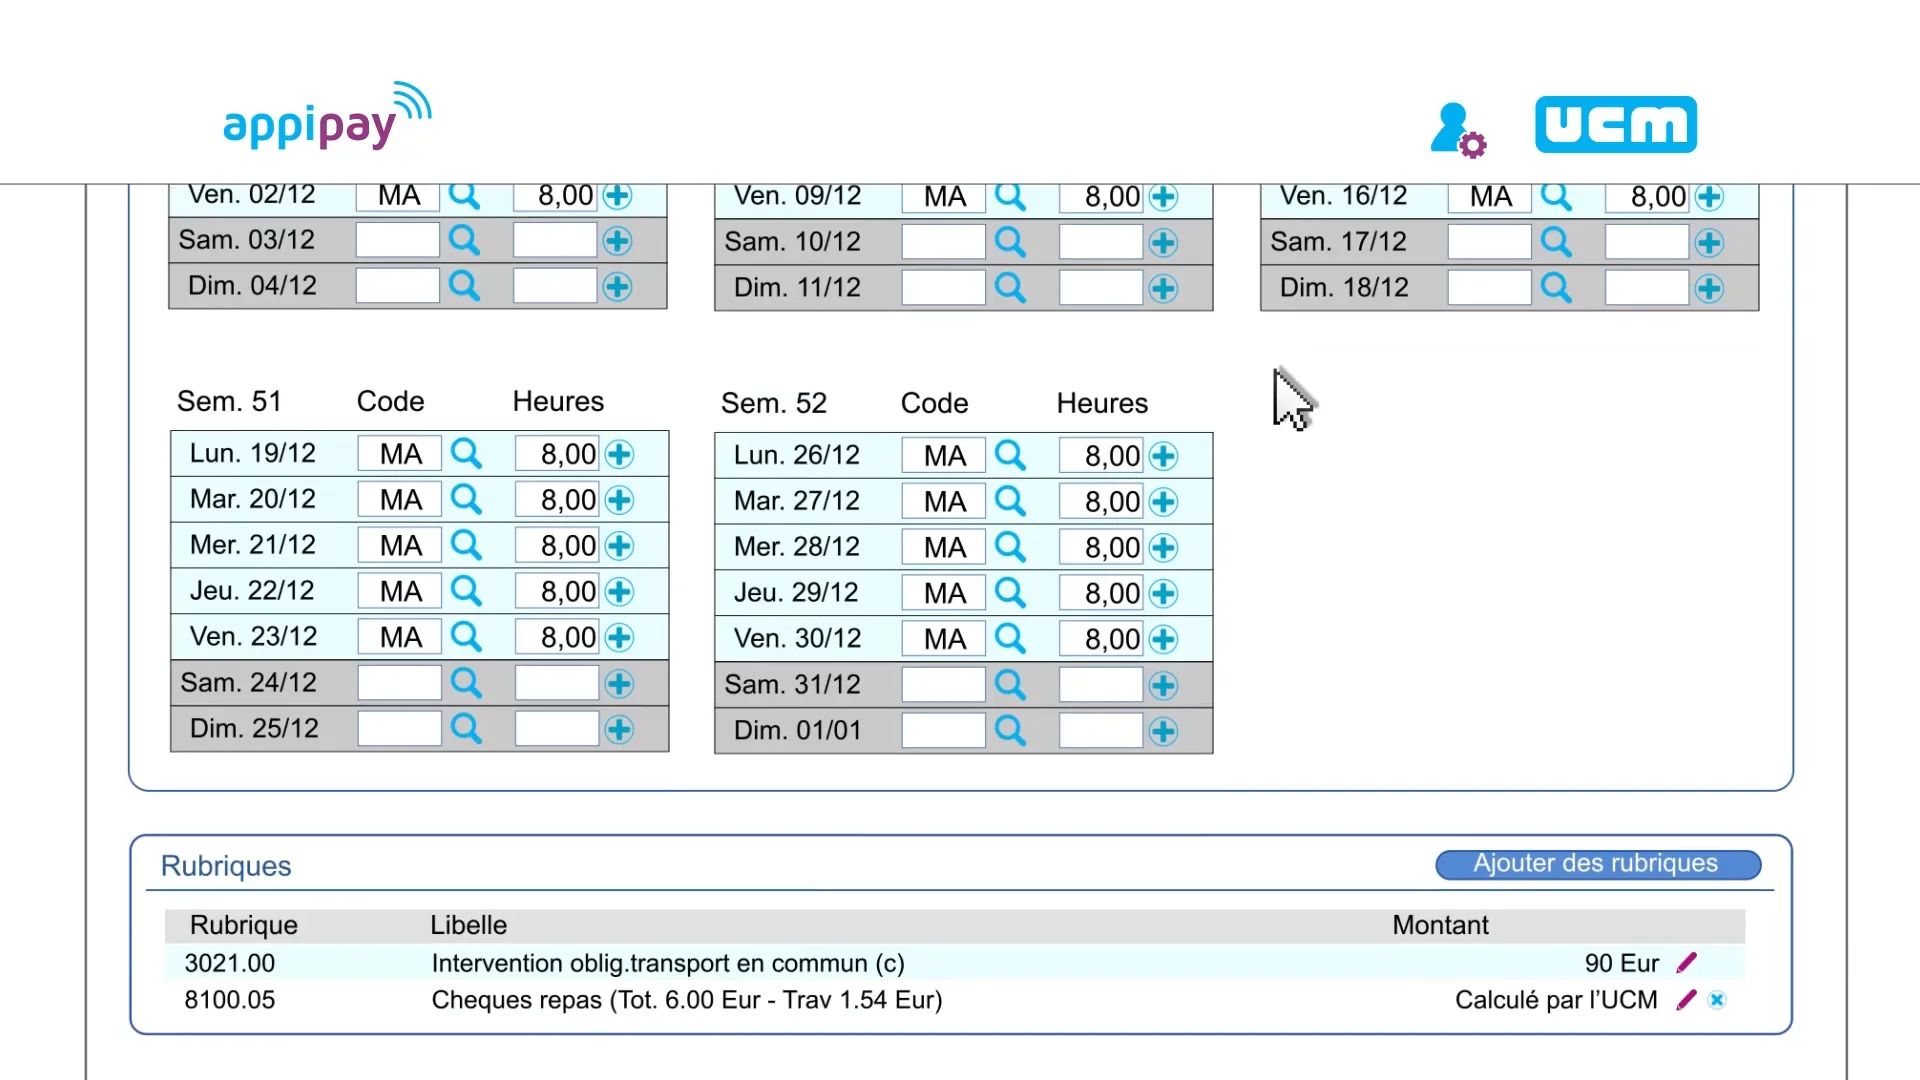Click the UCM logo
Screen dimensions: 1920x1080
[x=1615, y=125]
